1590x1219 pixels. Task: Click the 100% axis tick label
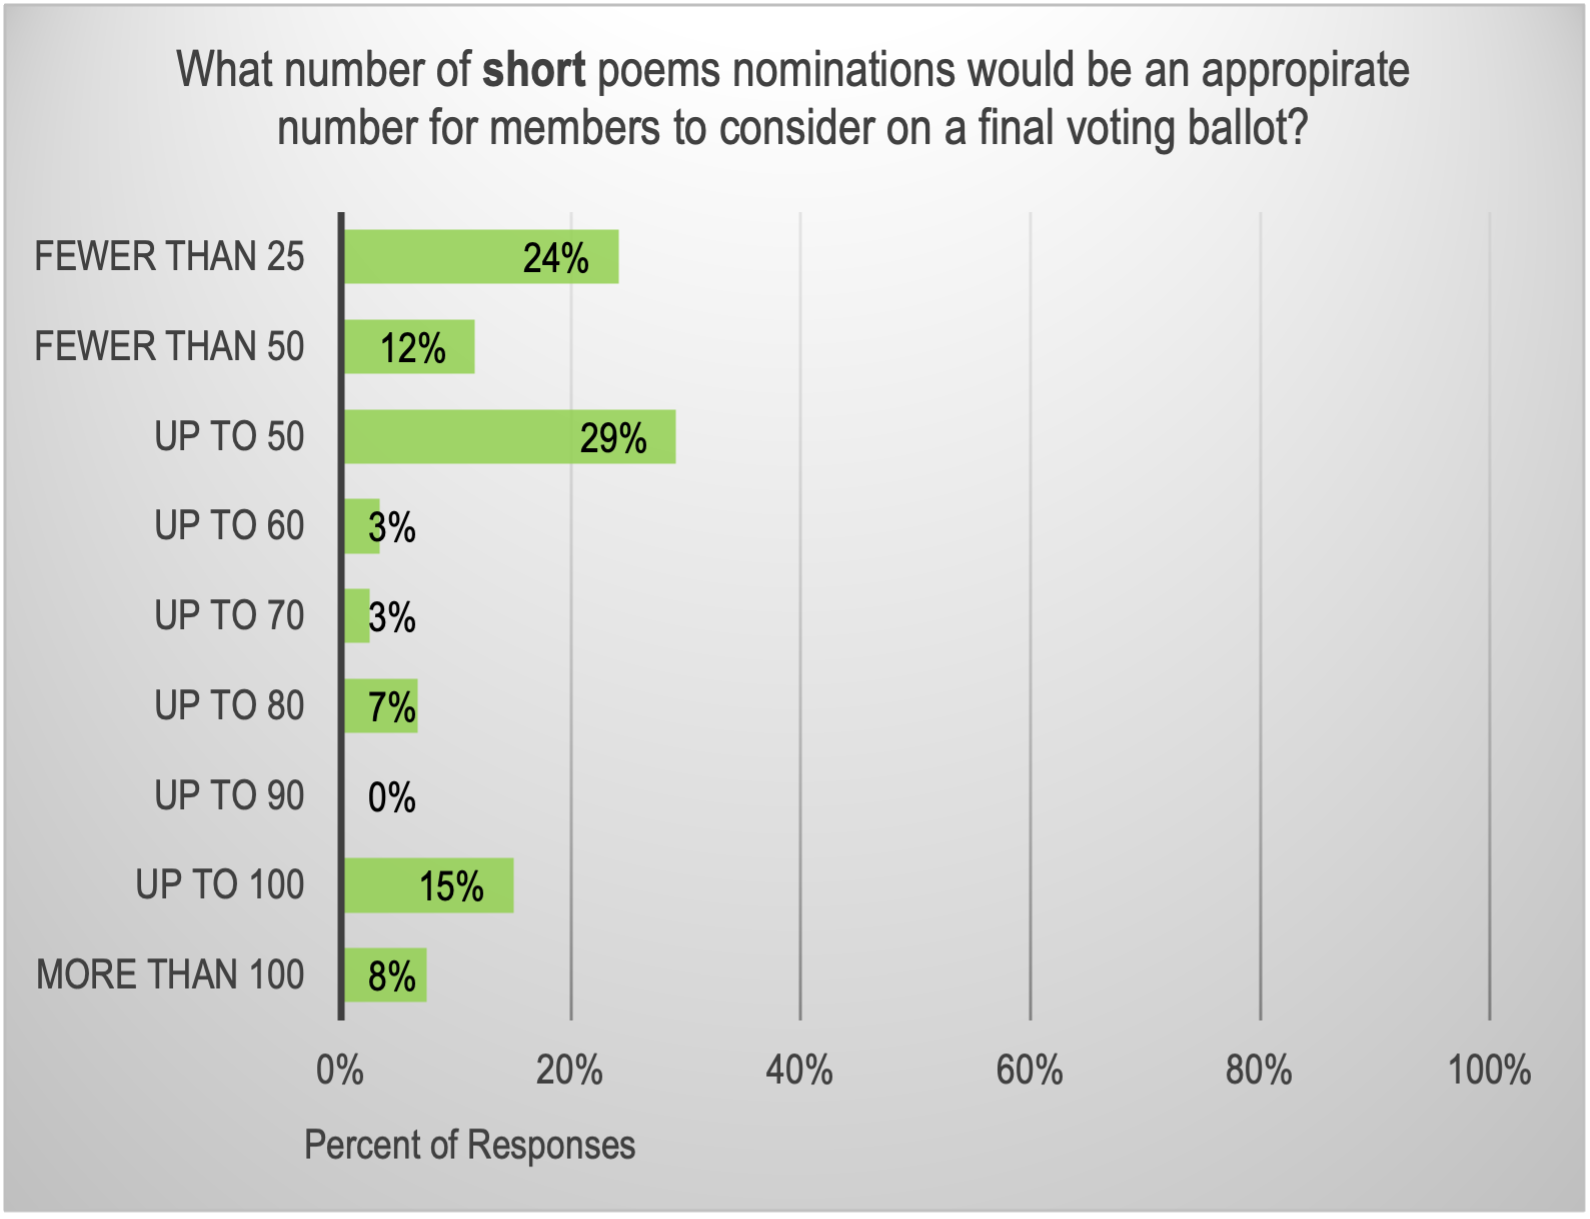click(x=1488, y=1071)
